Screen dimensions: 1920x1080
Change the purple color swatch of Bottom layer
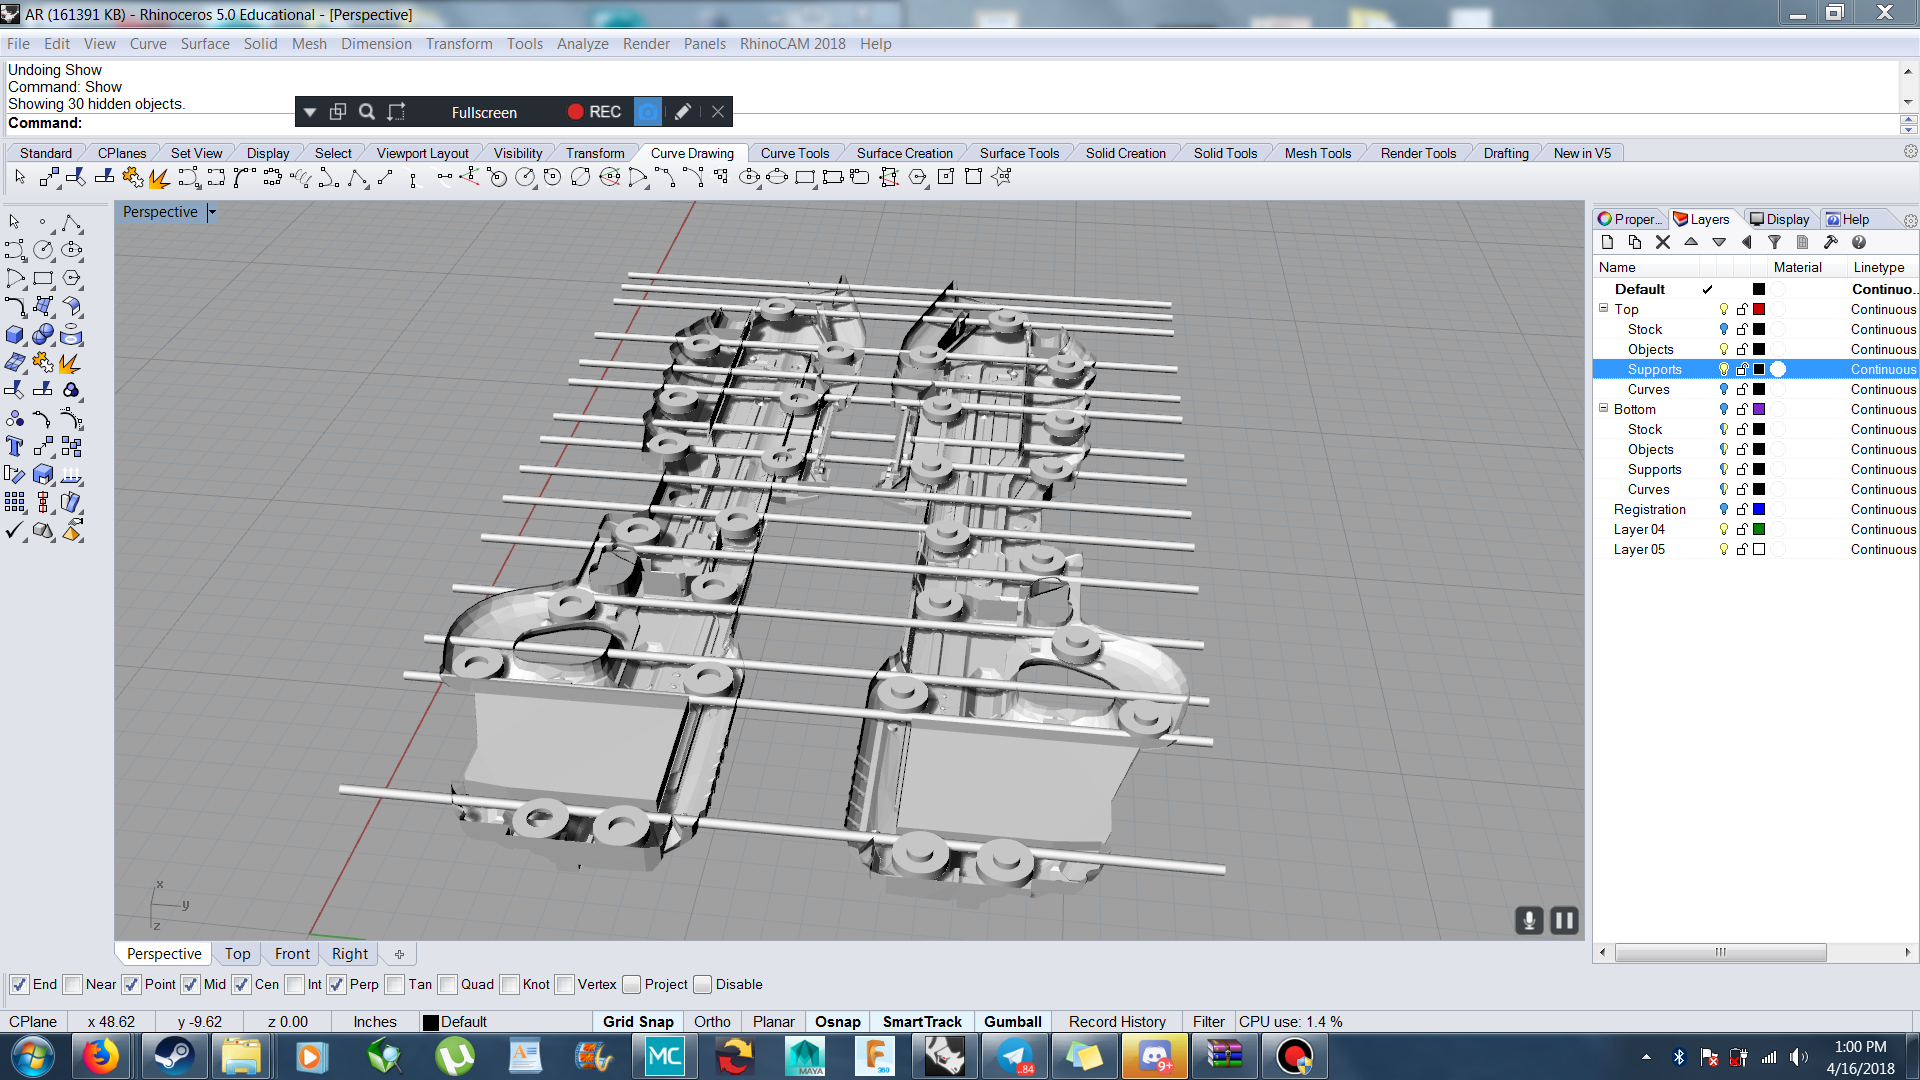point(1759,409)
